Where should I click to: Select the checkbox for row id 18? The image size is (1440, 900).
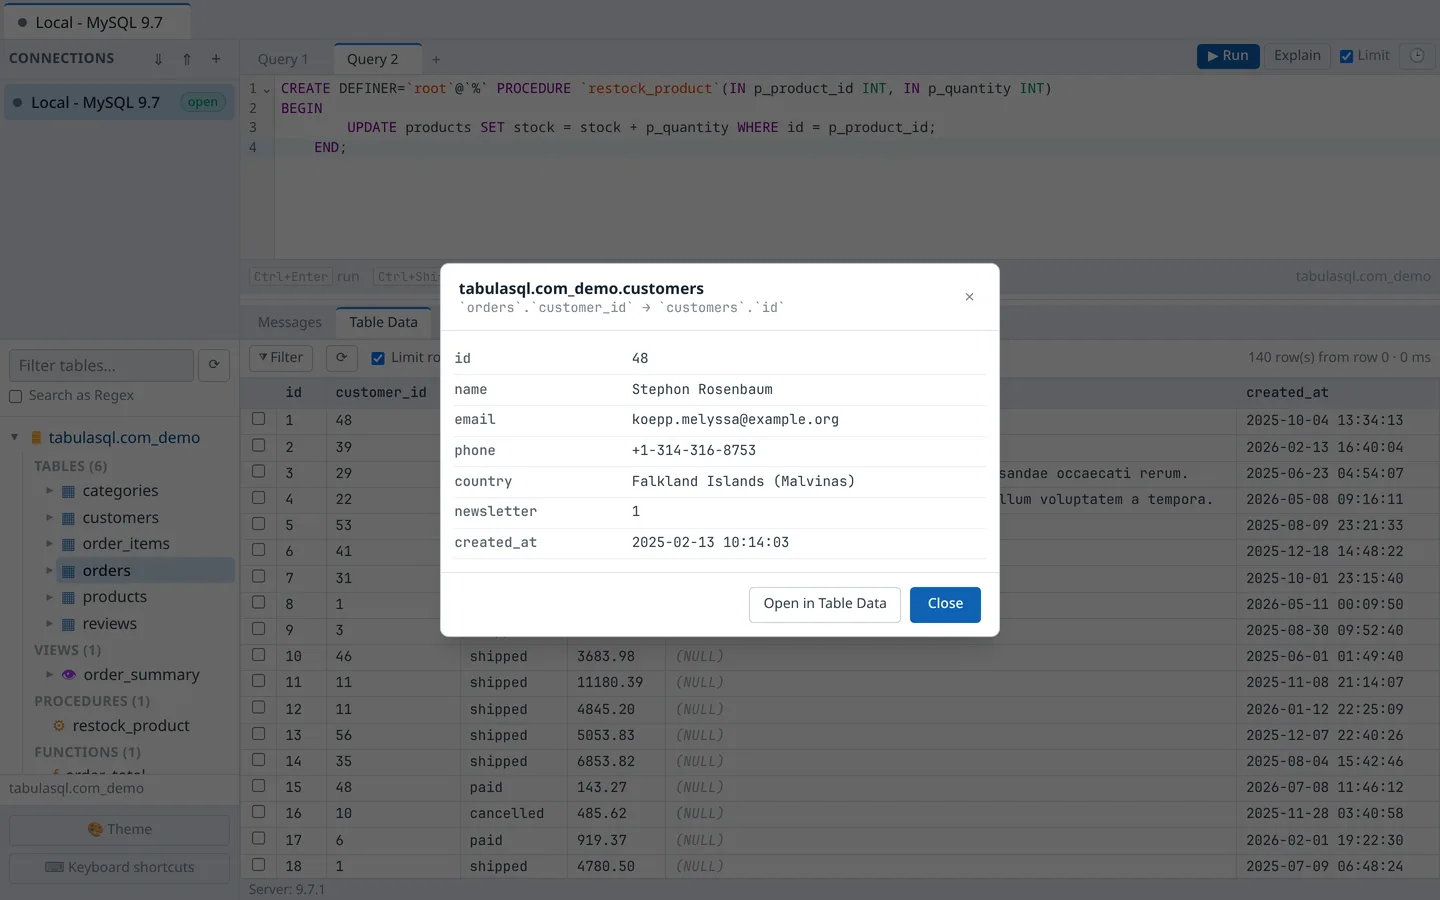[x=258, y=865]
